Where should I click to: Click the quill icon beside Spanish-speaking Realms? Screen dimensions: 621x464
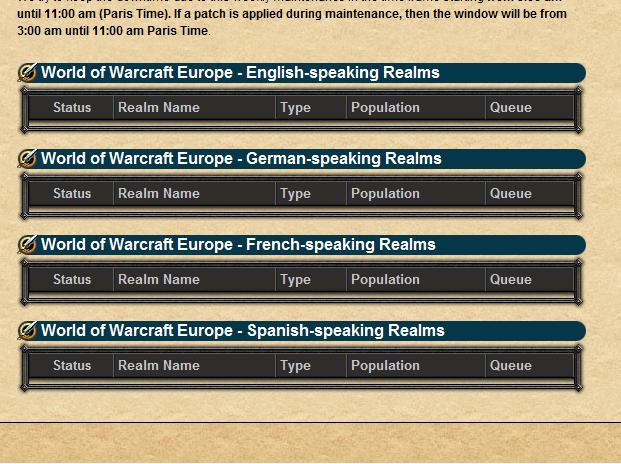pyautogui.click(x=27, y=331)
